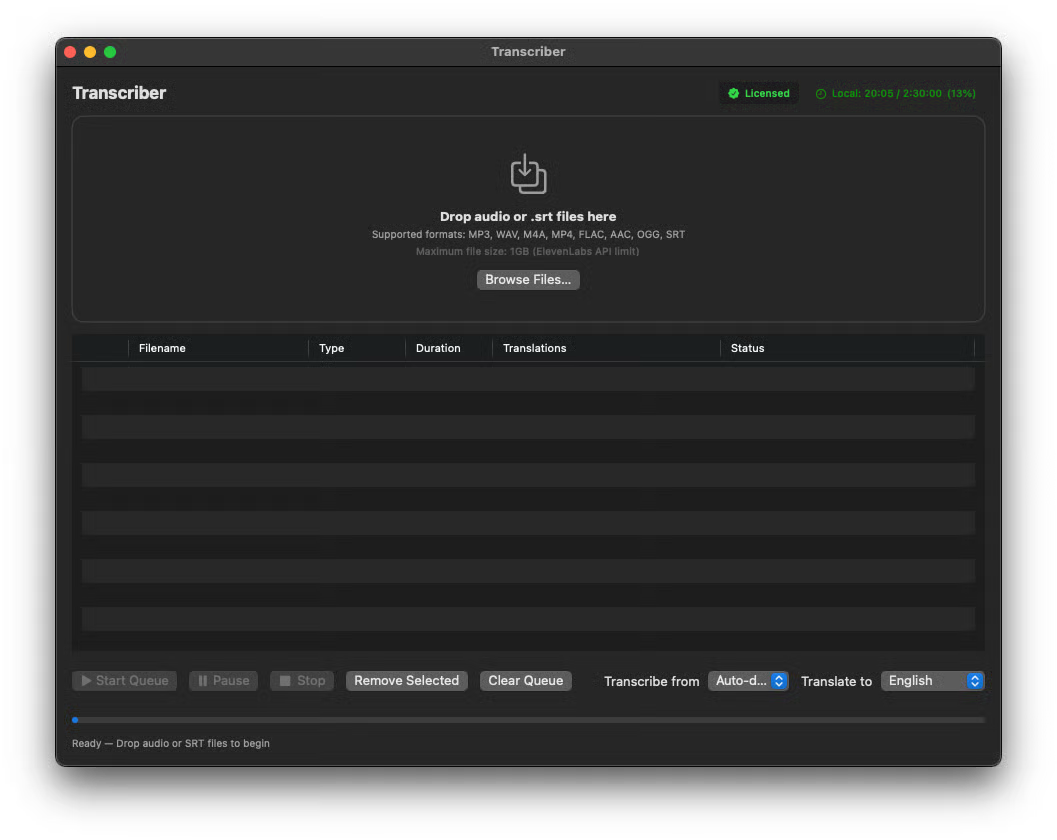Click the play icon on Start Queue
This screenshot has height=840, width=1057.
86,680
